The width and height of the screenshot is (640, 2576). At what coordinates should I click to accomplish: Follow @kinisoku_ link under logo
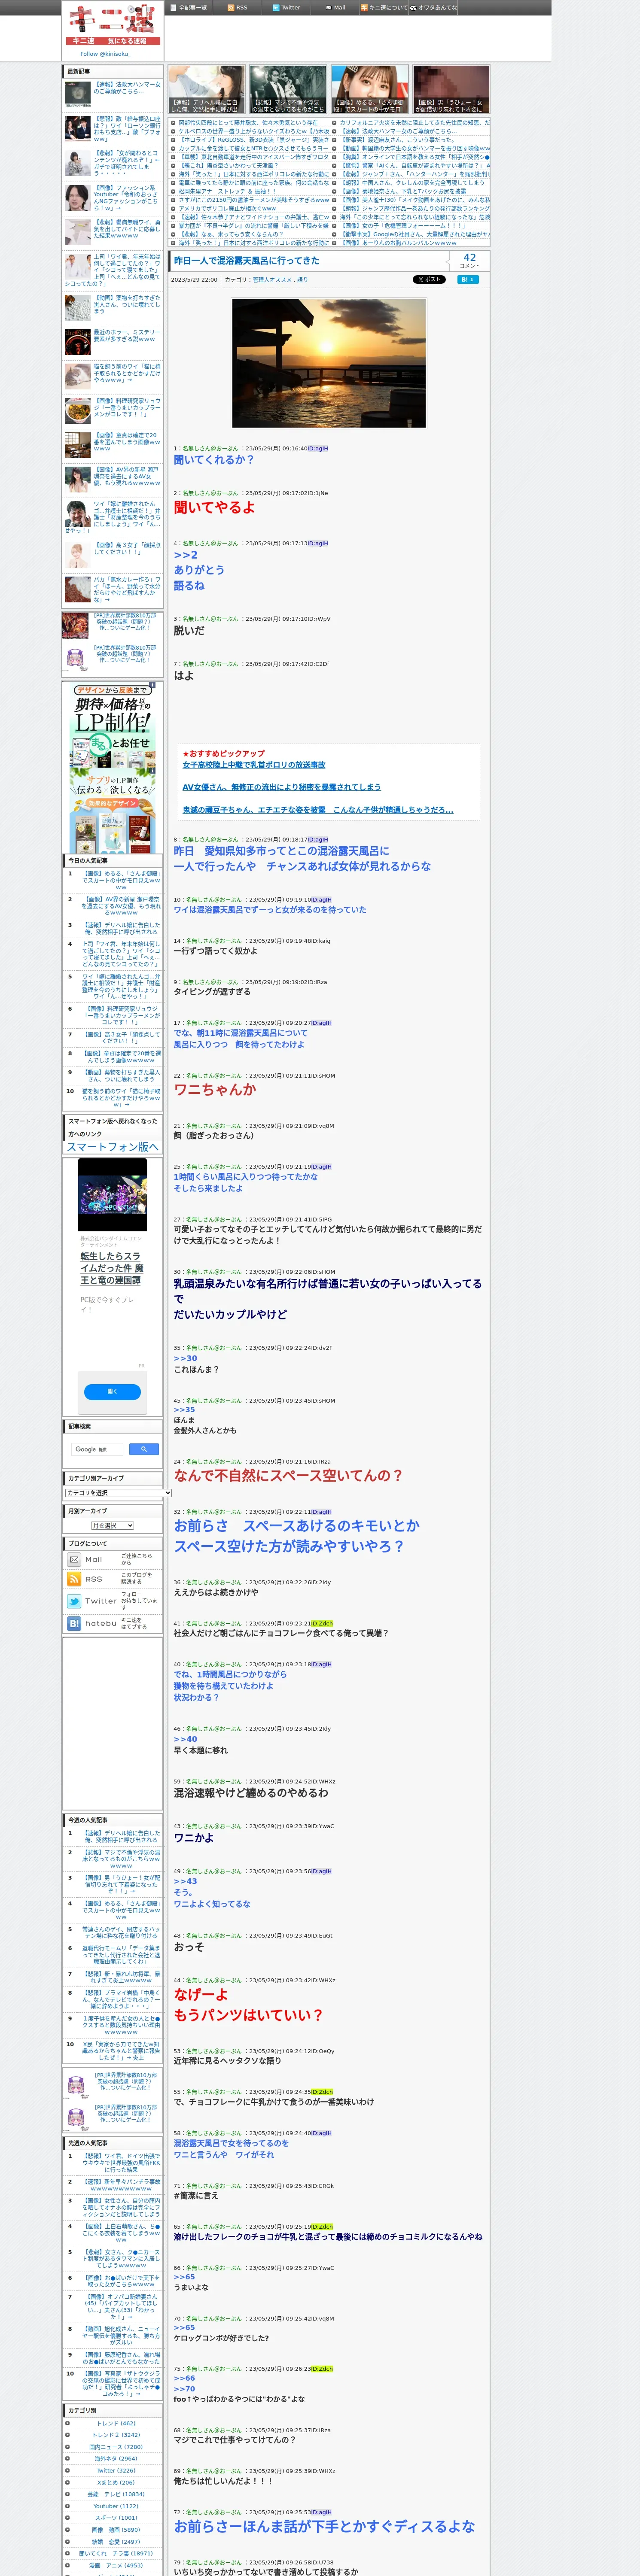click(x=105, y=54)
